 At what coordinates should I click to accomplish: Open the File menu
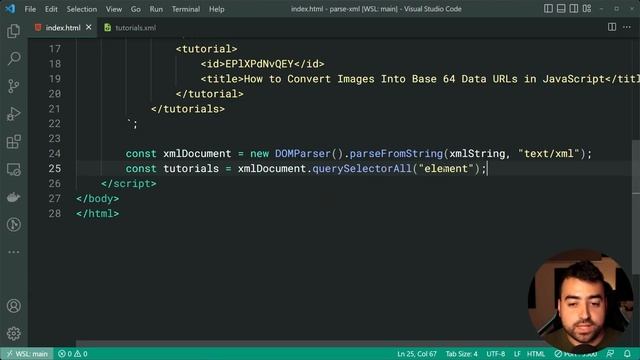pos(30,9)
